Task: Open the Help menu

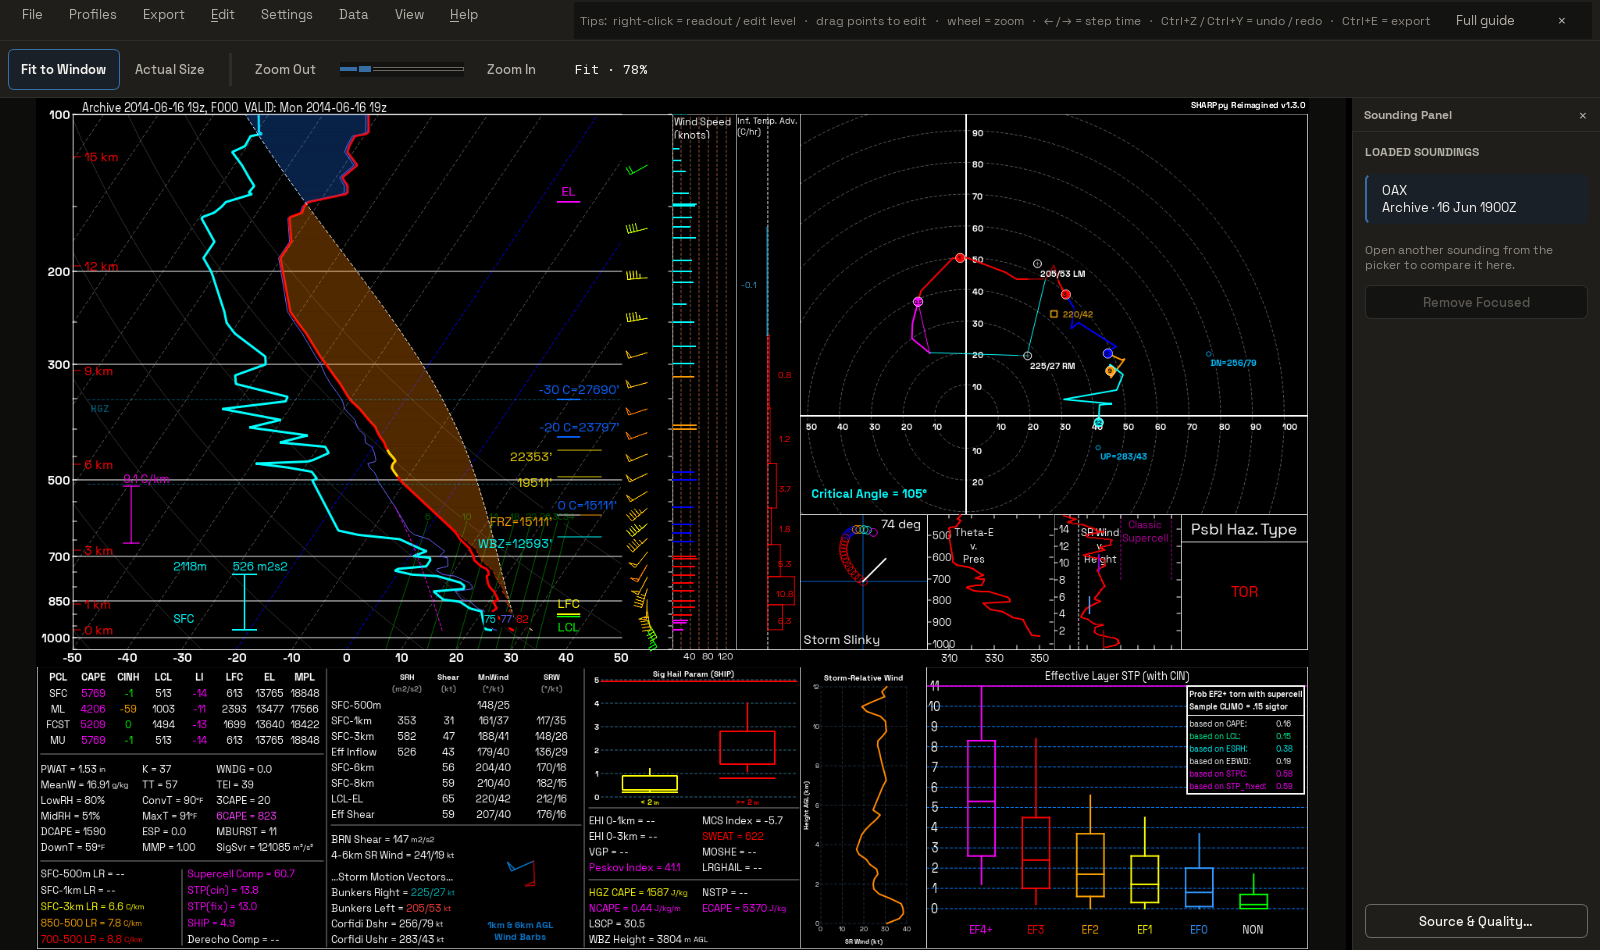Action: [463, 14]
